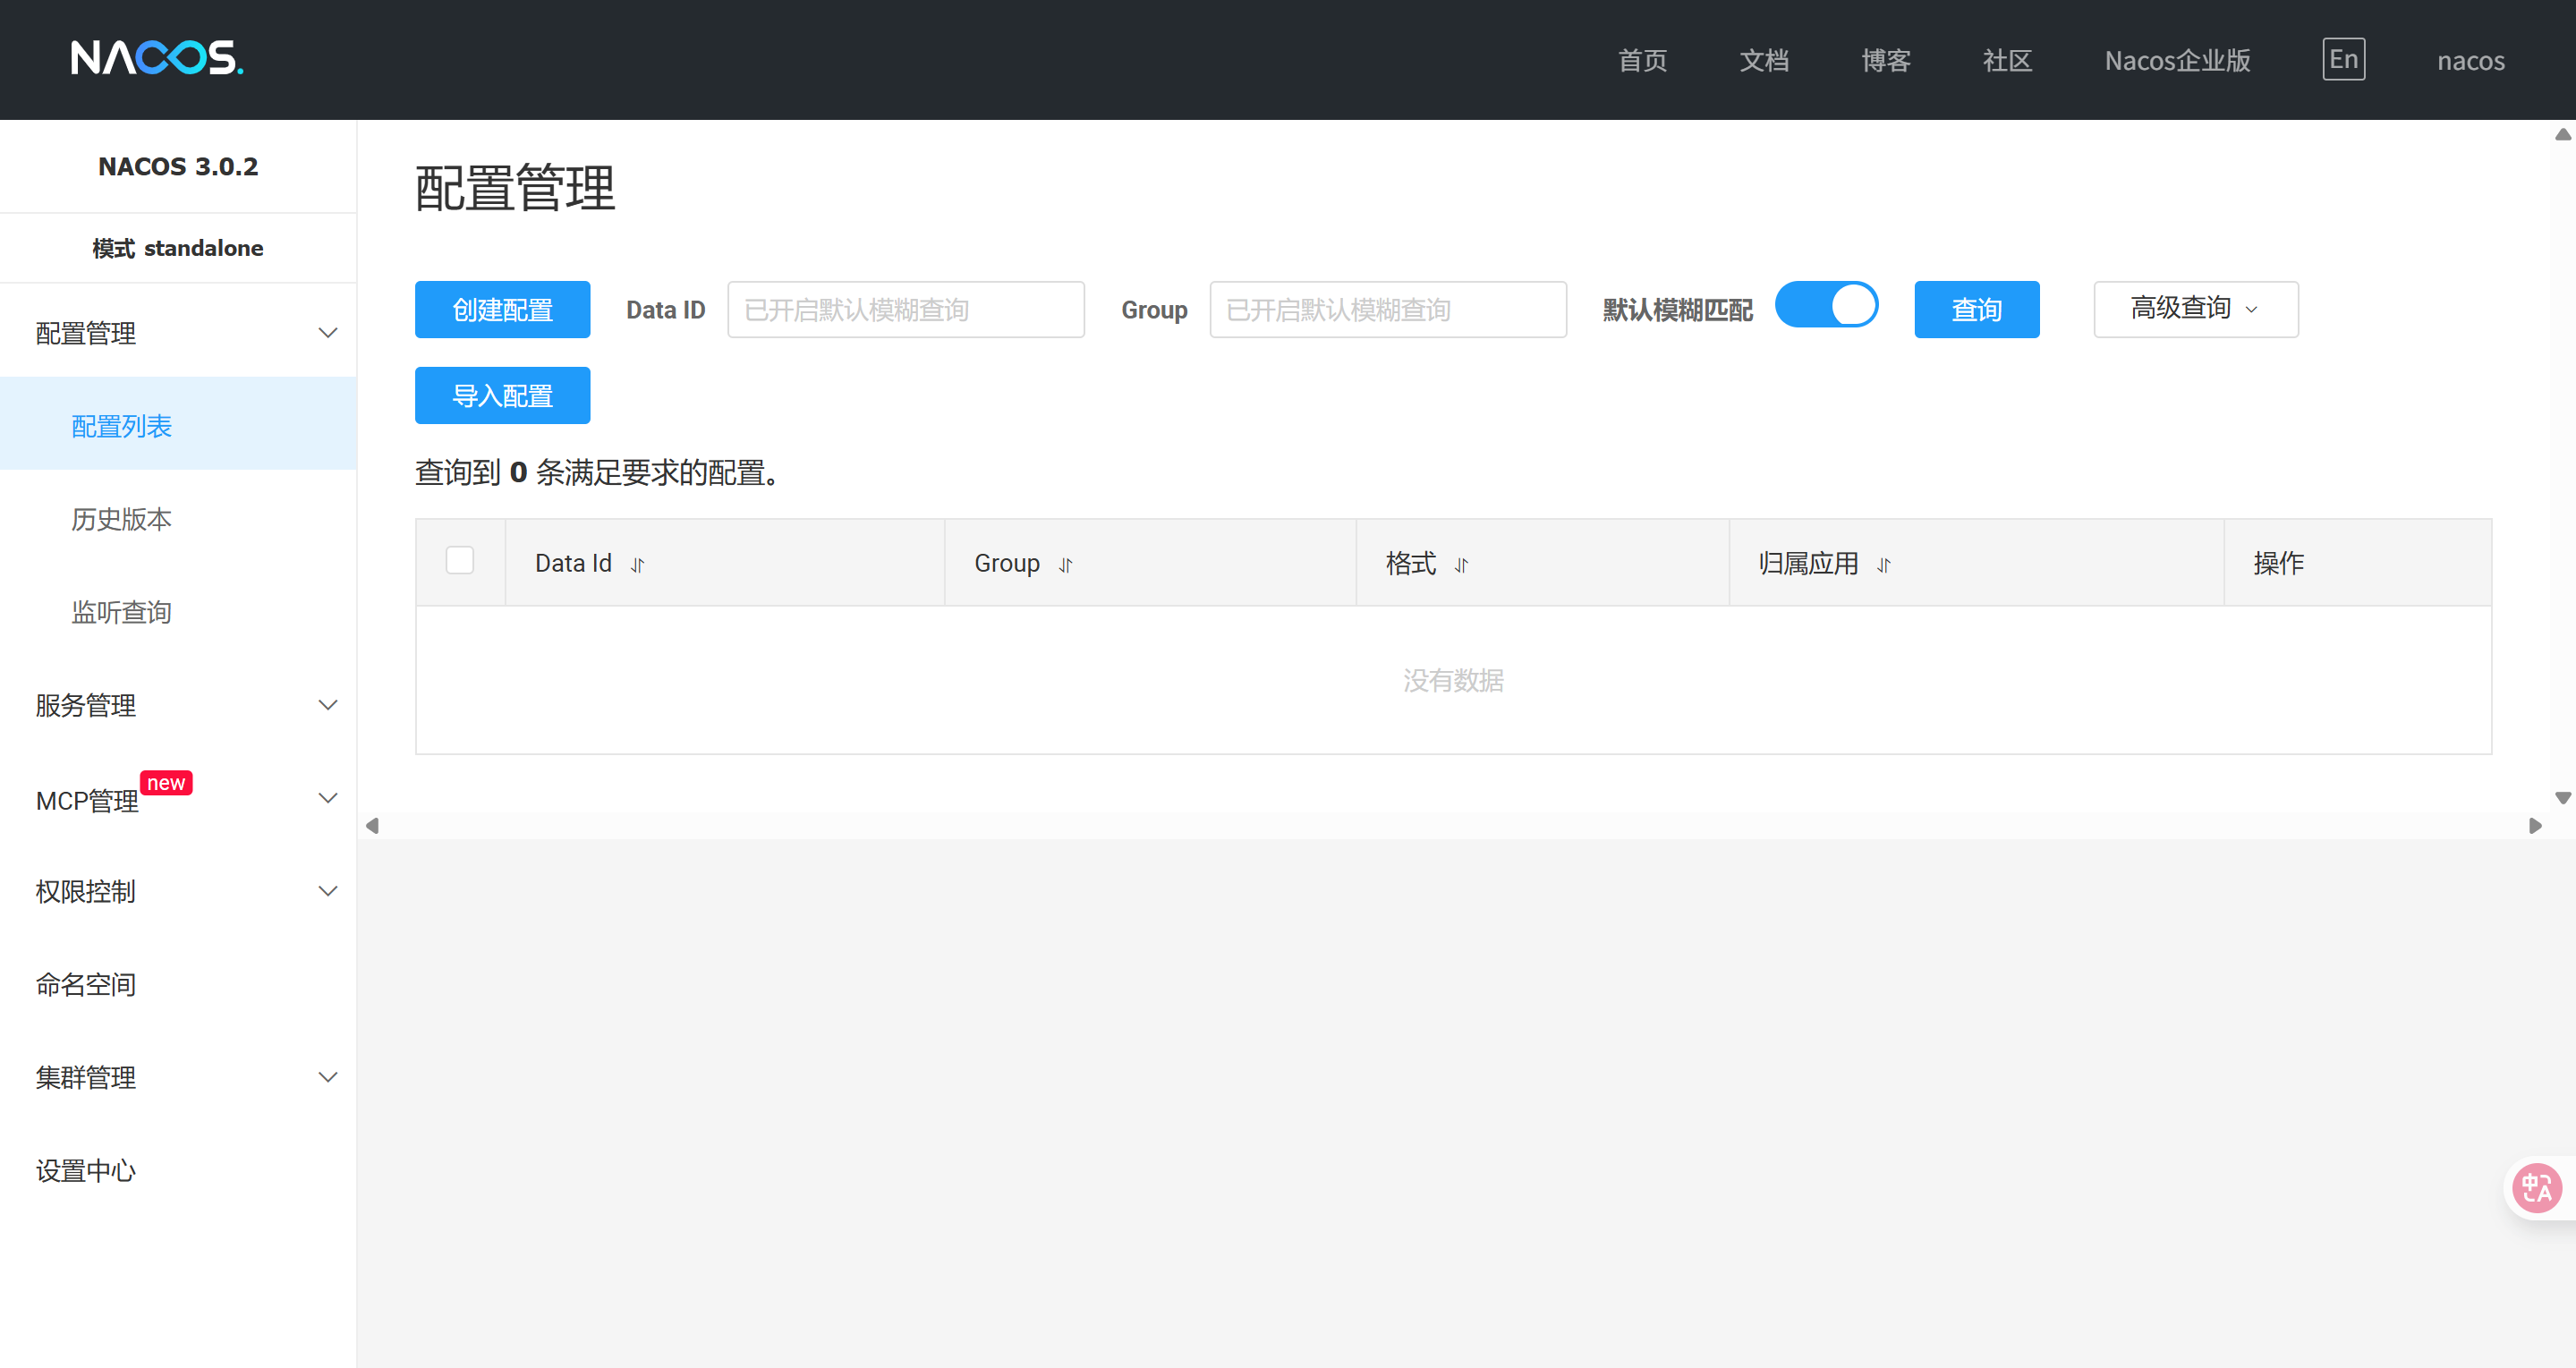
Task: Sort by 格式 column icon
Action: click(x=1461, y=565)
